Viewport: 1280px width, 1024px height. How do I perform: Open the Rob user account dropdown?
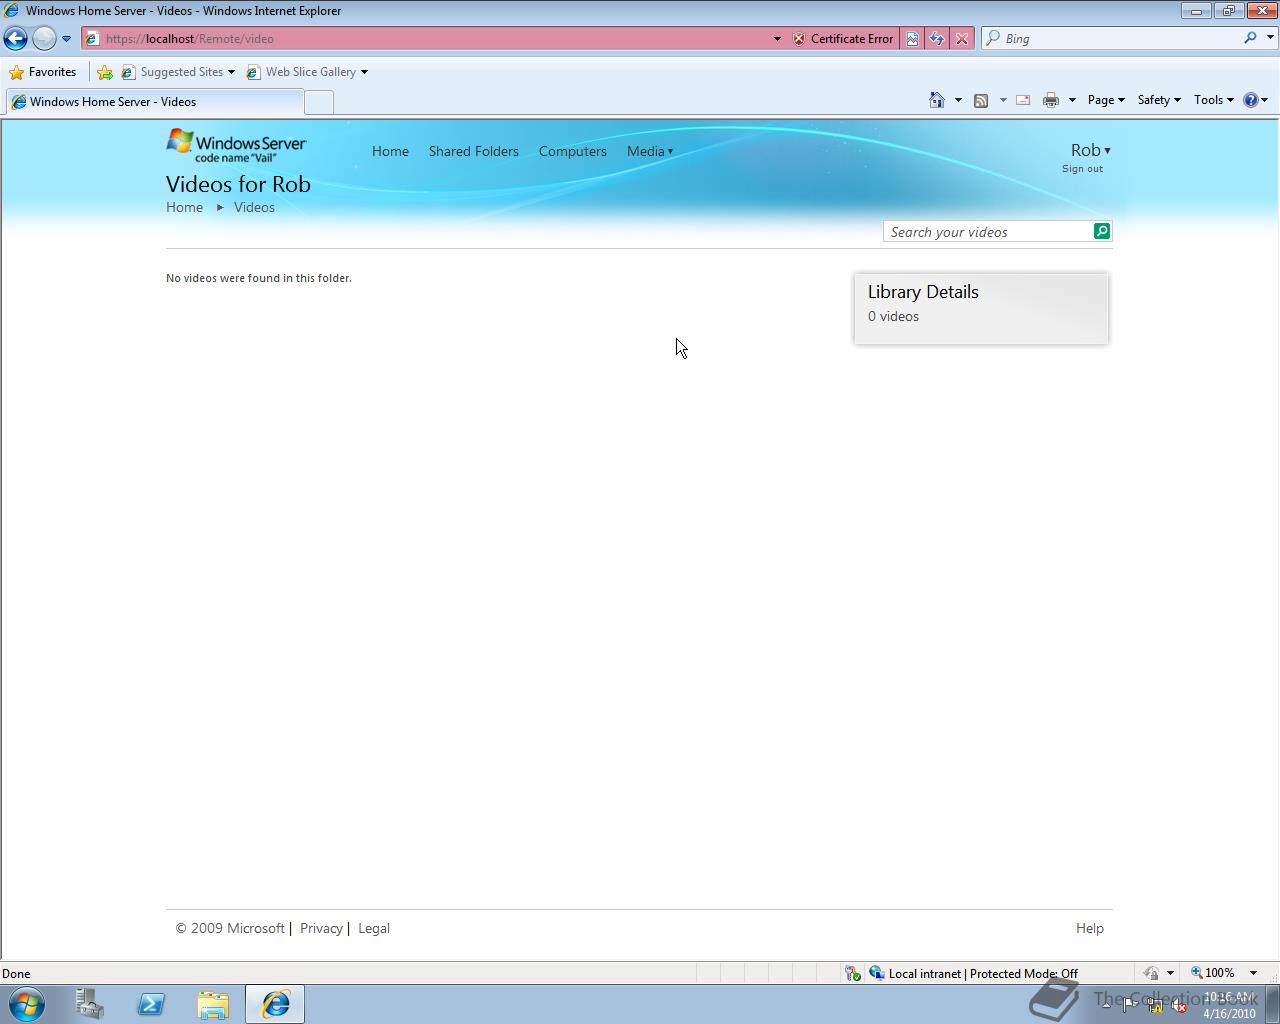1090,150
